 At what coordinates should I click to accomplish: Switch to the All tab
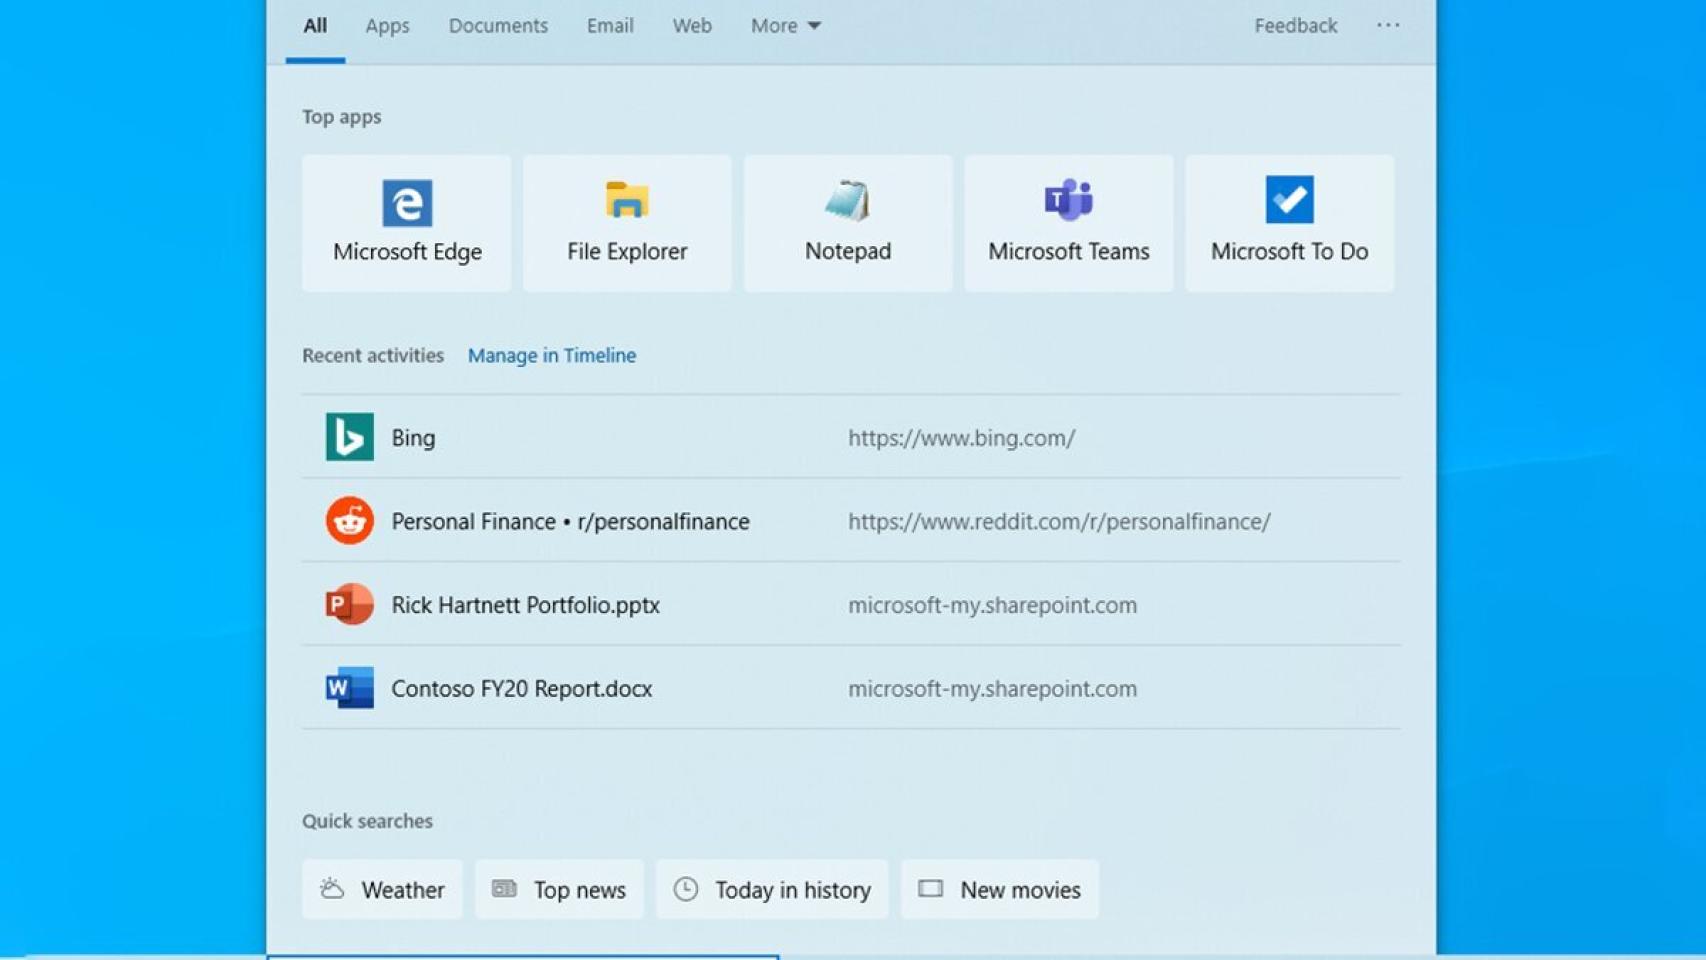click(x=315, y=26)
